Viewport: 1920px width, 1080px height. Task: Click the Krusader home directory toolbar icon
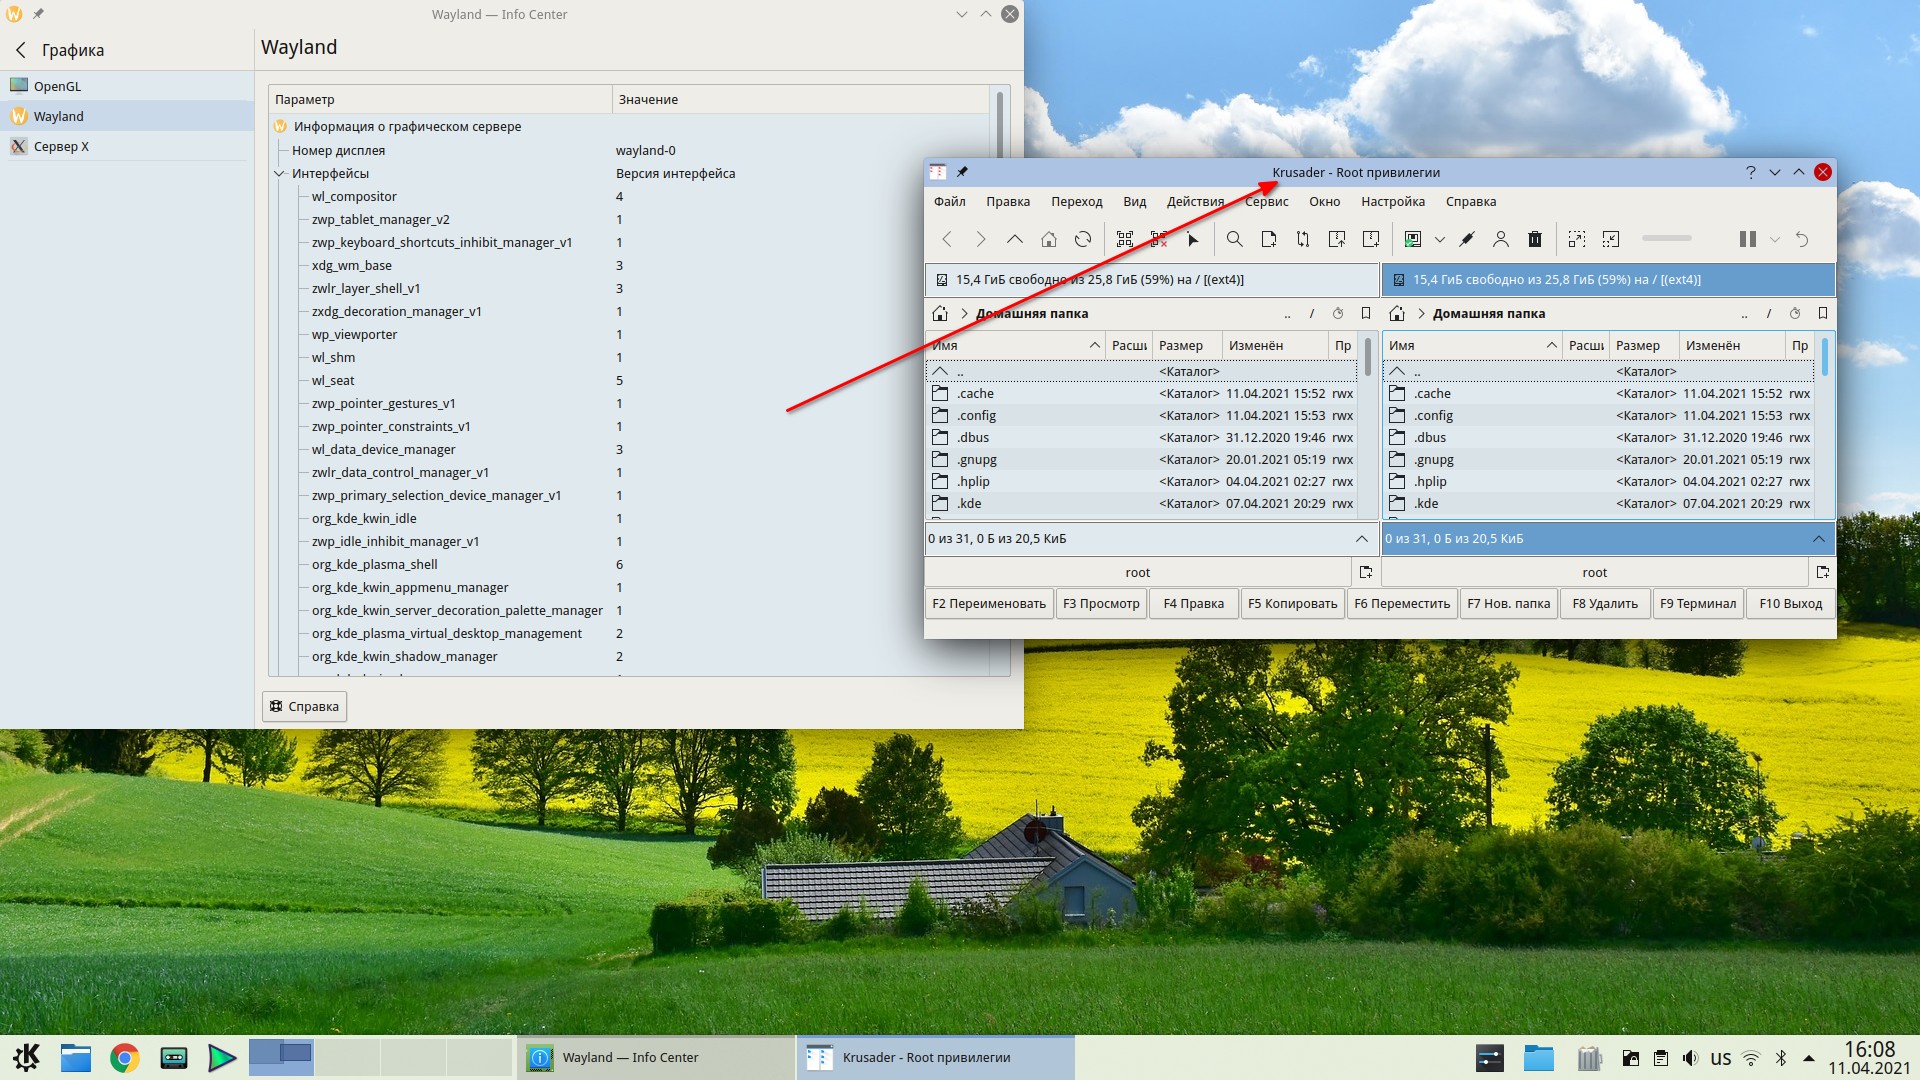(1048, 239)
